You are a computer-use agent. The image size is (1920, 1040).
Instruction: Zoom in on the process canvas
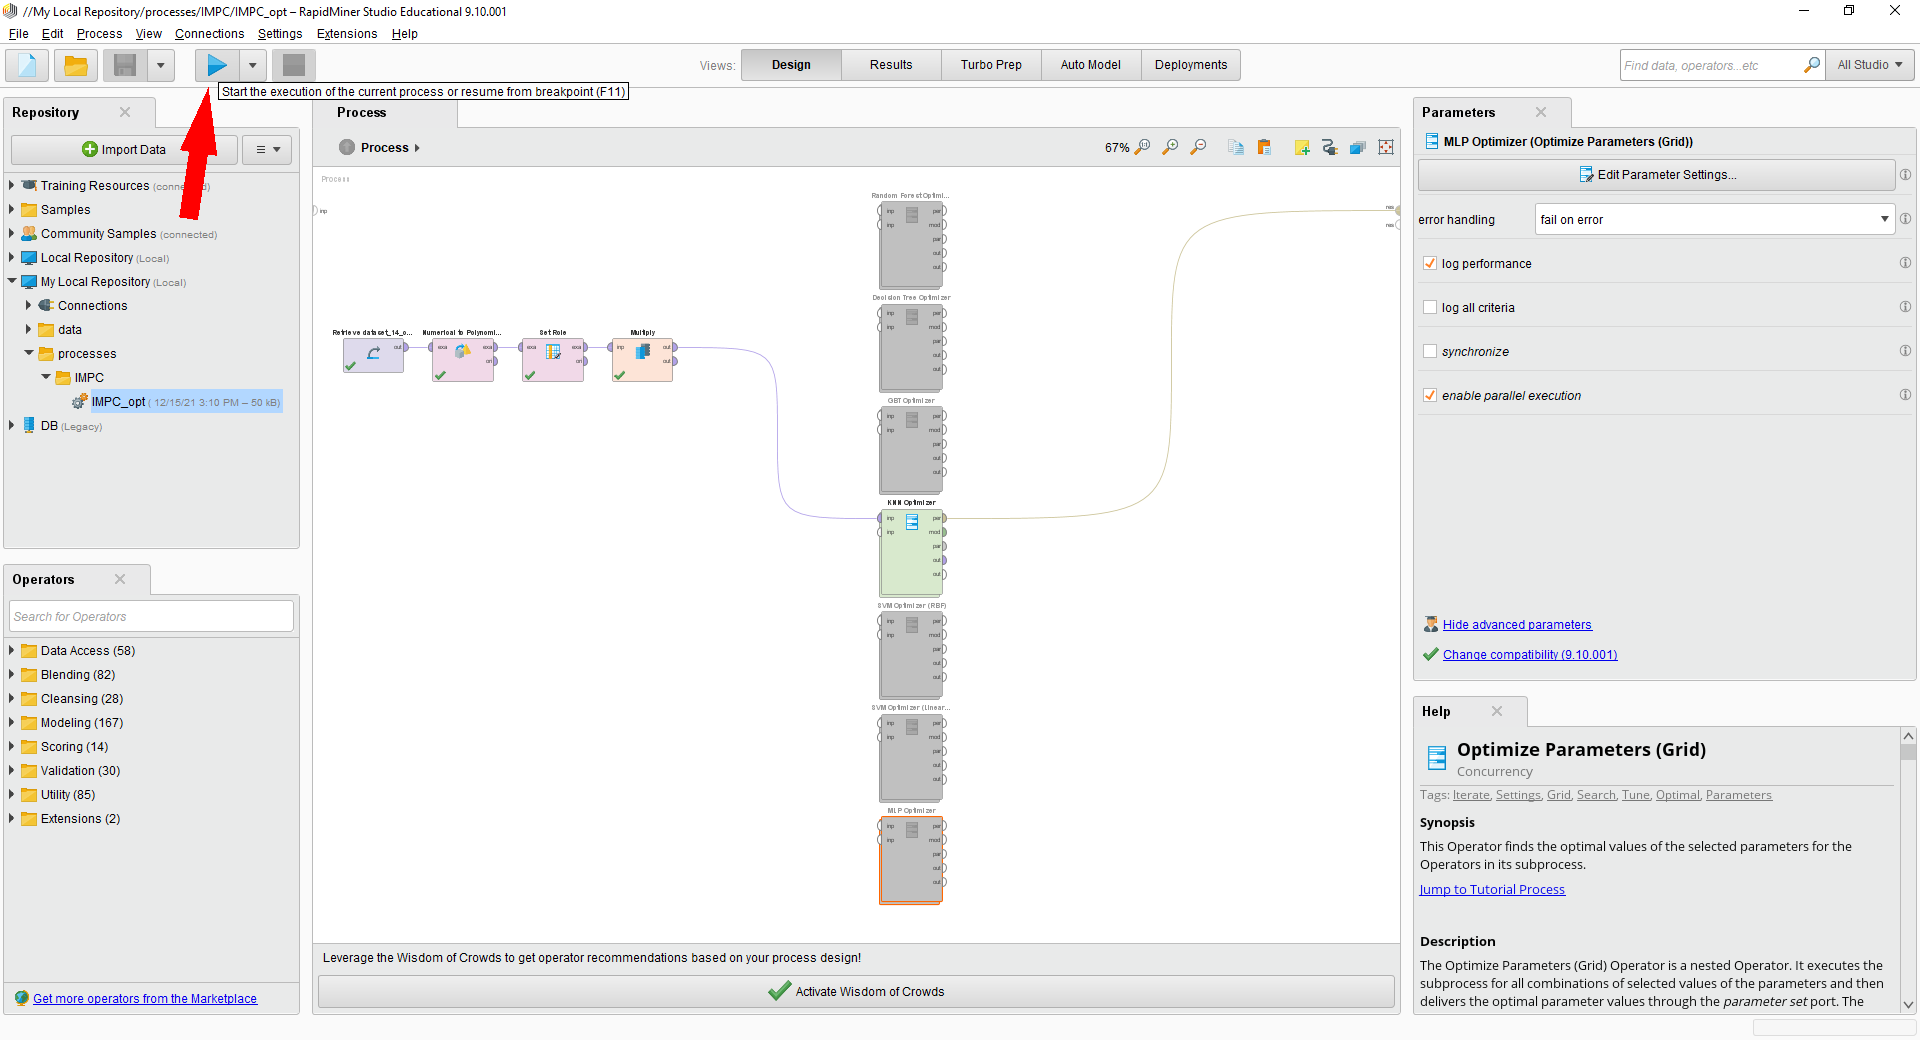pos(1171,147)
